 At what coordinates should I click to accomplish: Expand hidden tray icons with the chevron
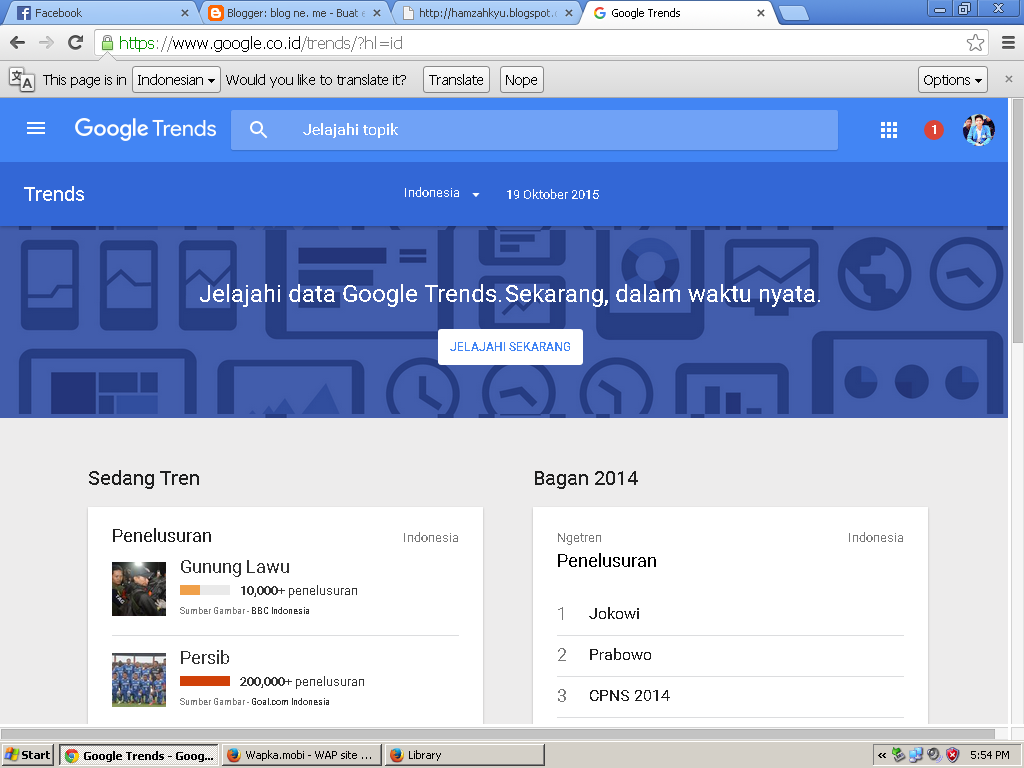(882, 755)
